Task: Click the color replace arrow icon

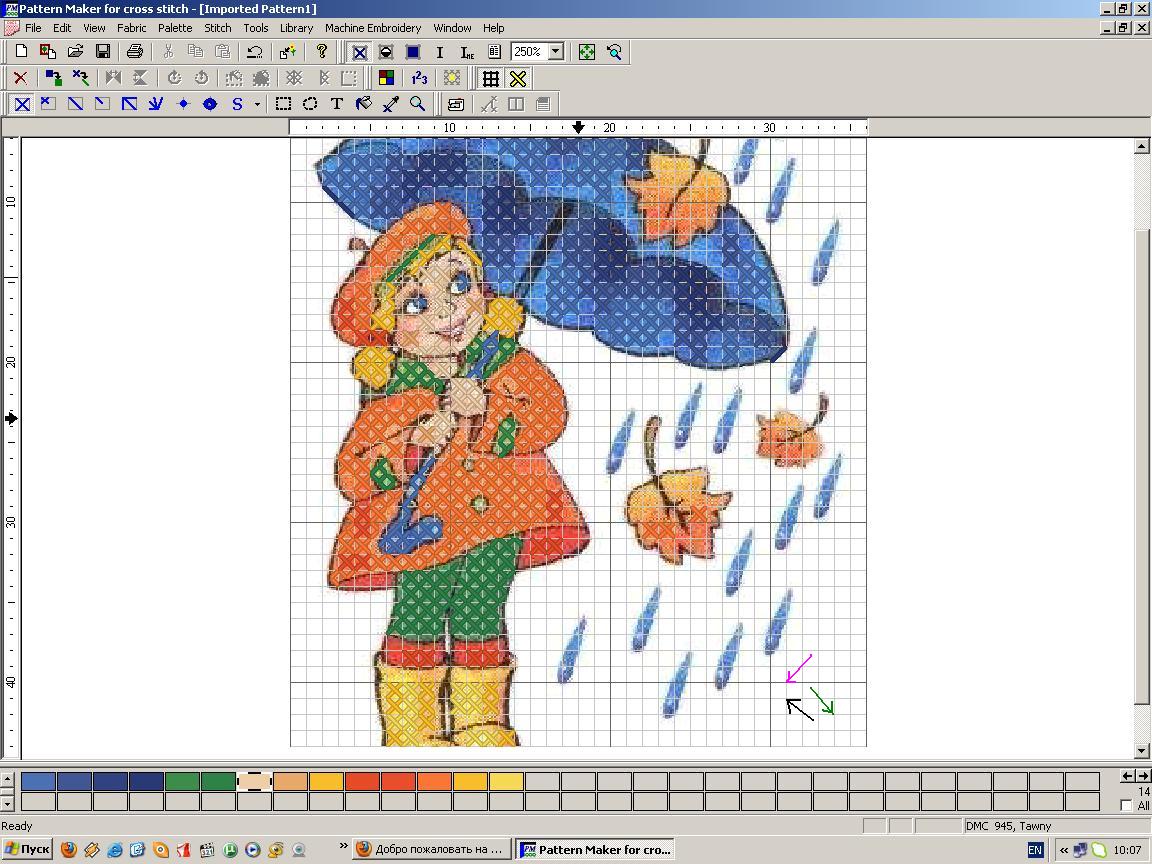Action: 53,78
